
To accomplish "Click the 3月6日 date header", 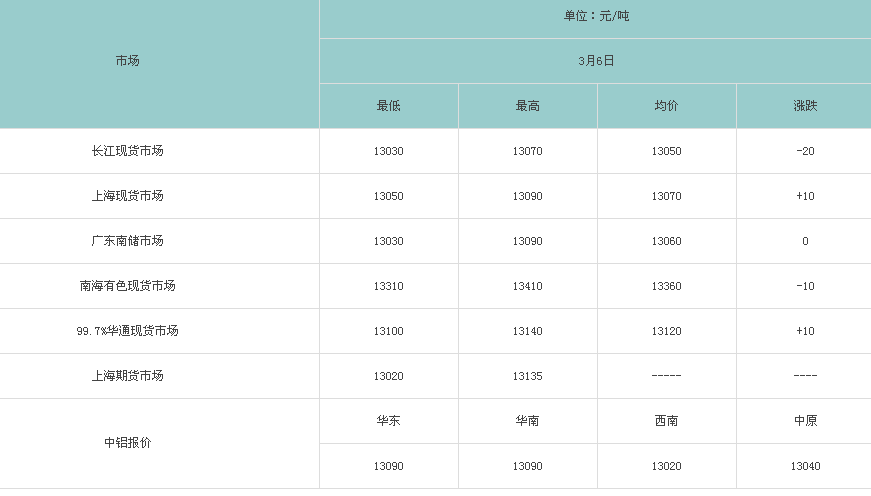I will tap(596, 61).
